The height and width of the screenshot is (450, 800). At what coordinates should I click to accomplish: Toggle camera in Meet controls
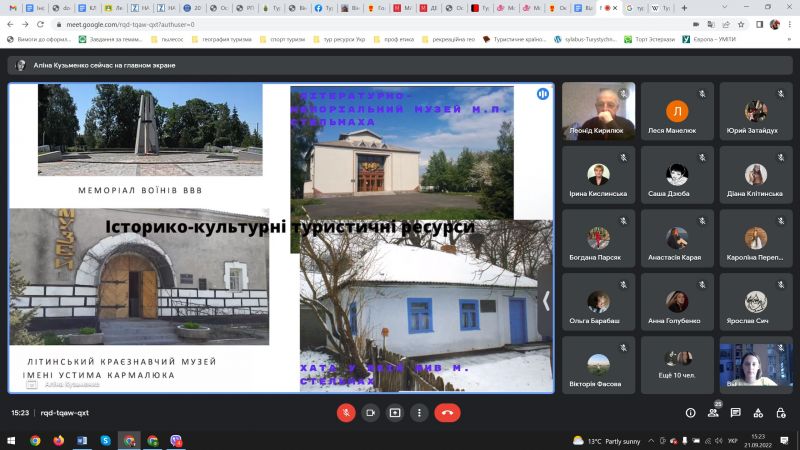[370, 413]
